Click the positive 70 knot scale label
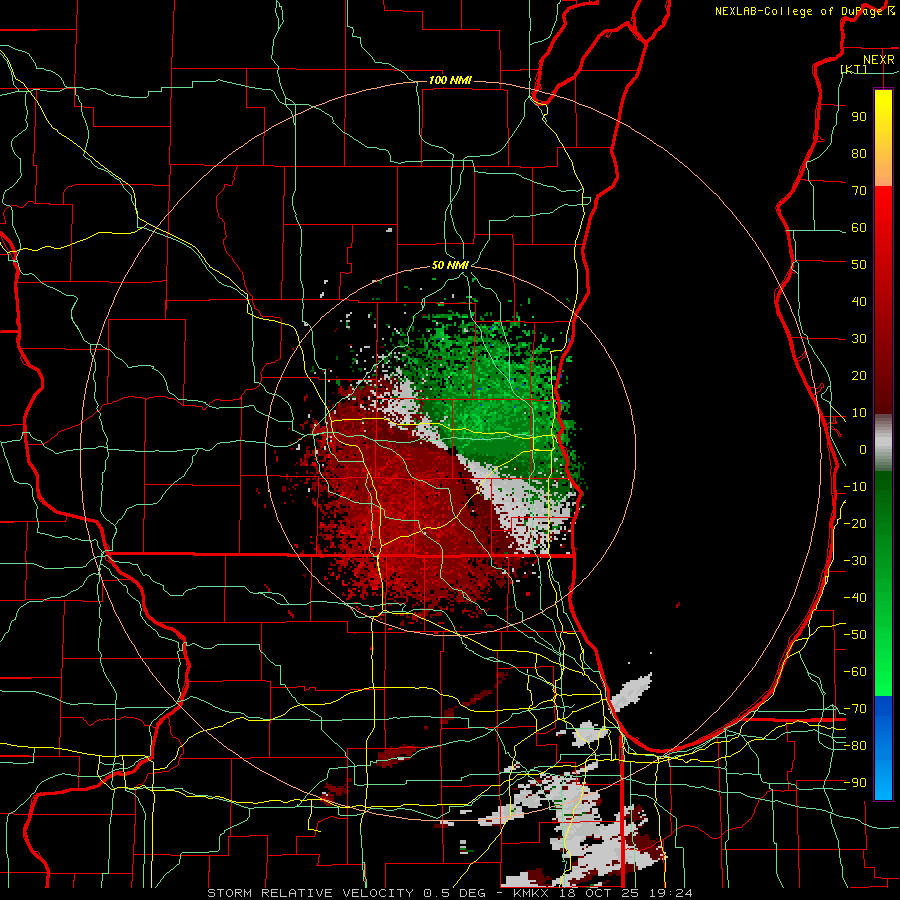This screenshot has height=900, width=900. pyautogui.click(x=859, y=191)
